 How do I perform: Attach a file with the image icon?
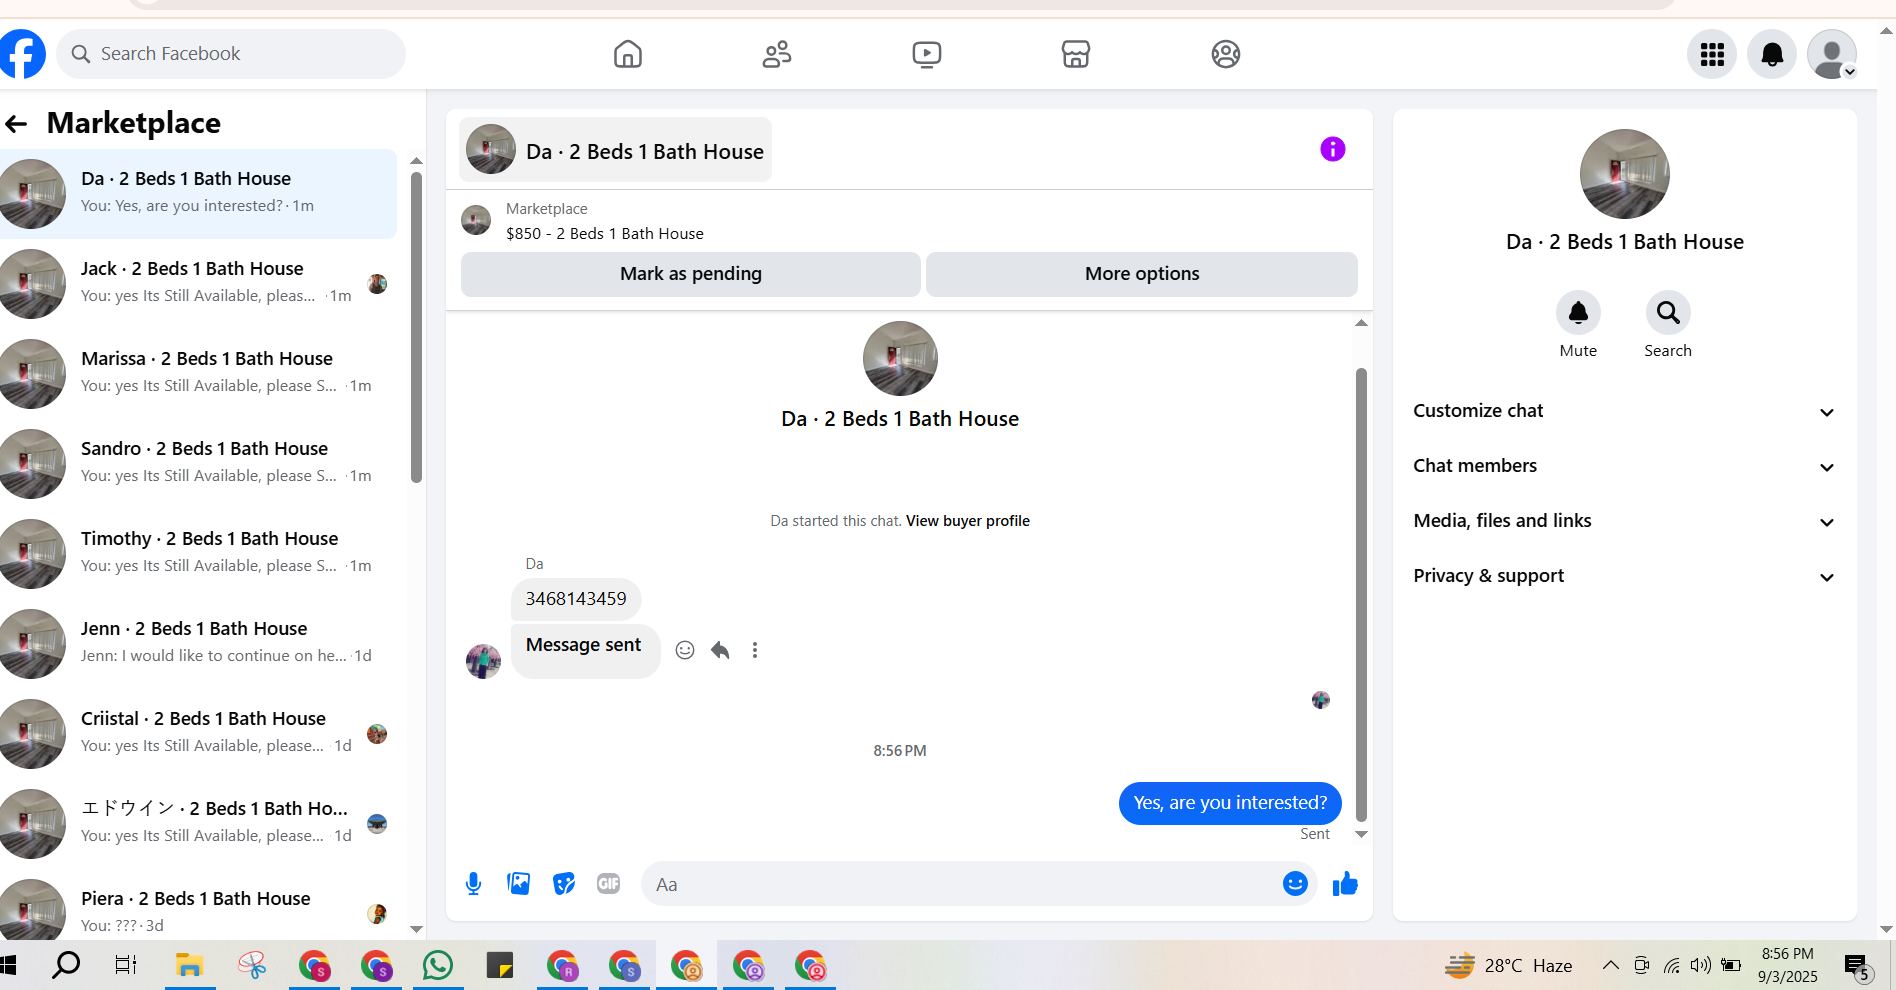(519, 884)
